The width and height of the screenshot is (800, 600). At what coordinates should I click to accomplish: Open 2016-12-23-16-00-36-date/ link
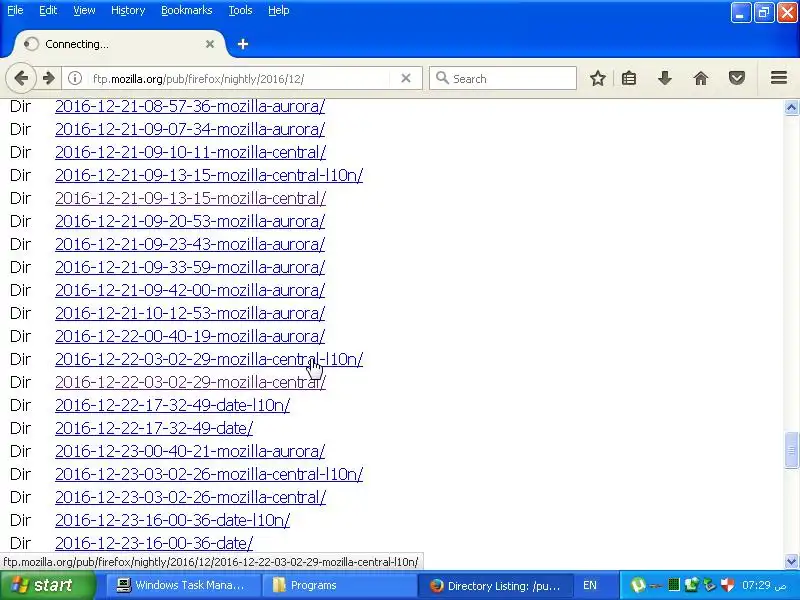pyautogui.click(x=154, y=543)
